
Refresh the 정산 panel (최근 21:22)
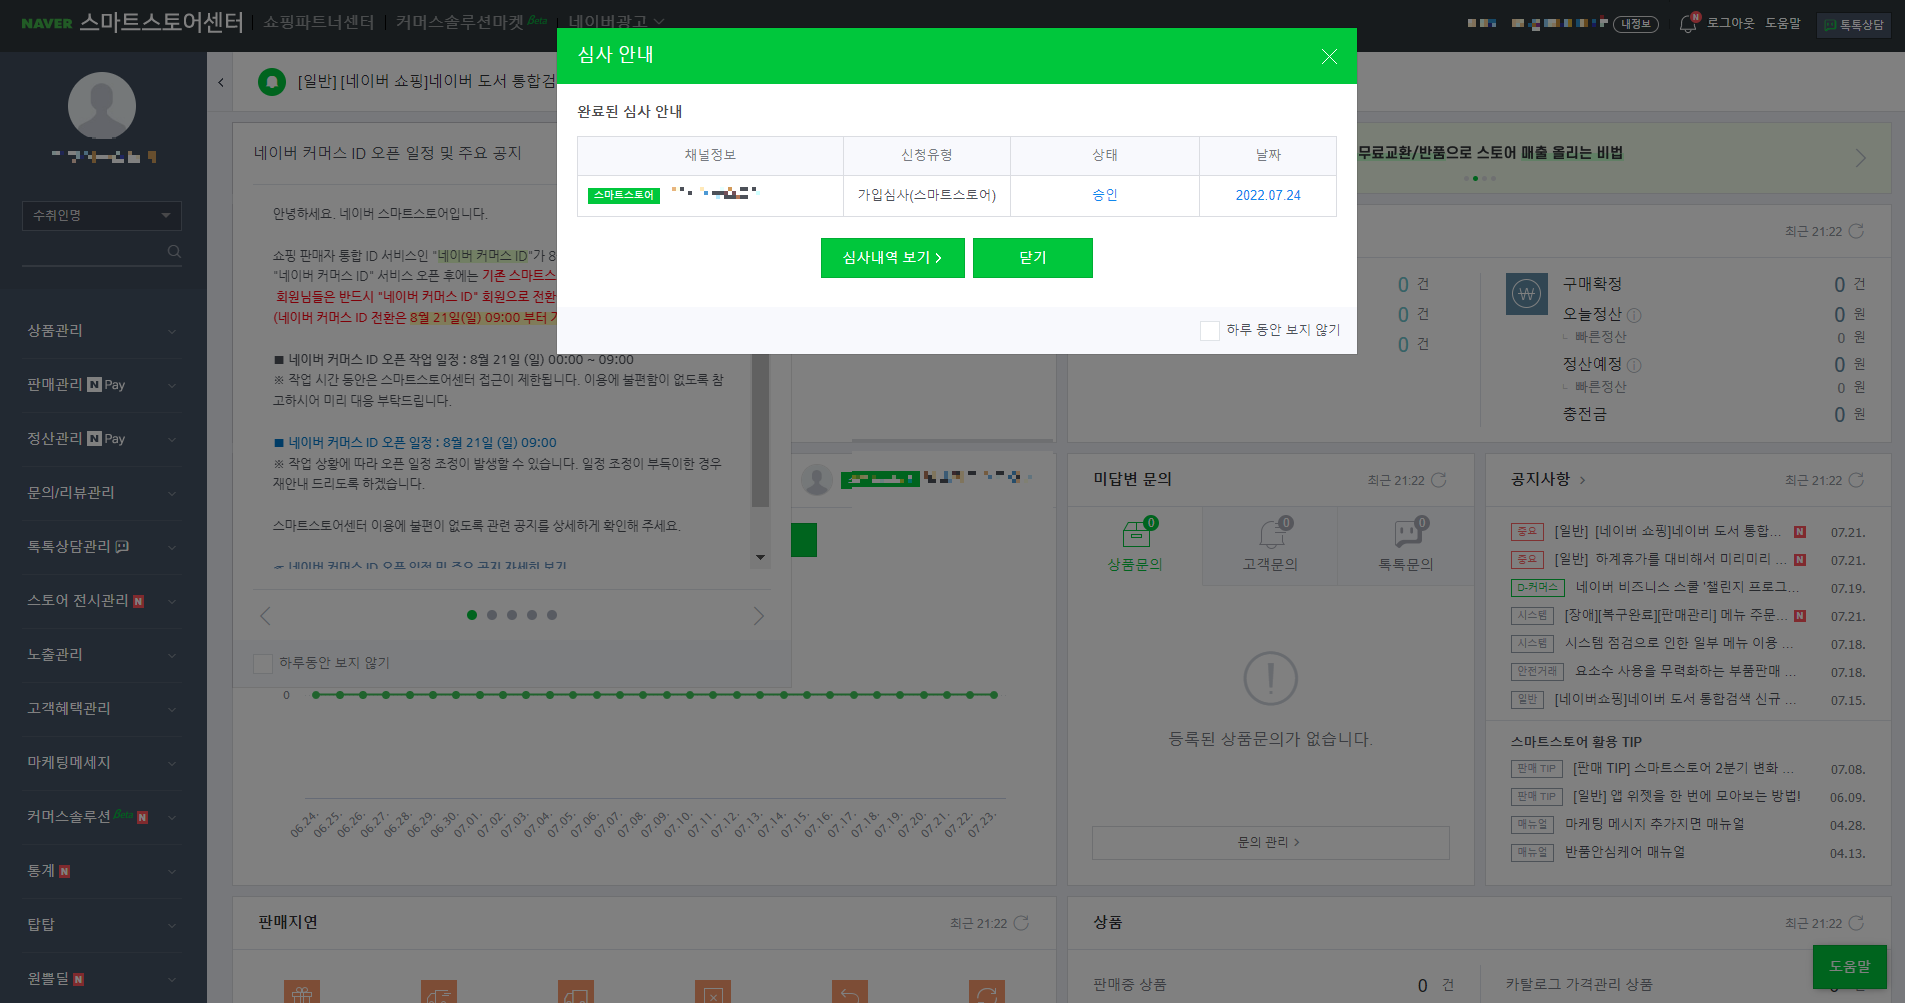[1856, 231]
